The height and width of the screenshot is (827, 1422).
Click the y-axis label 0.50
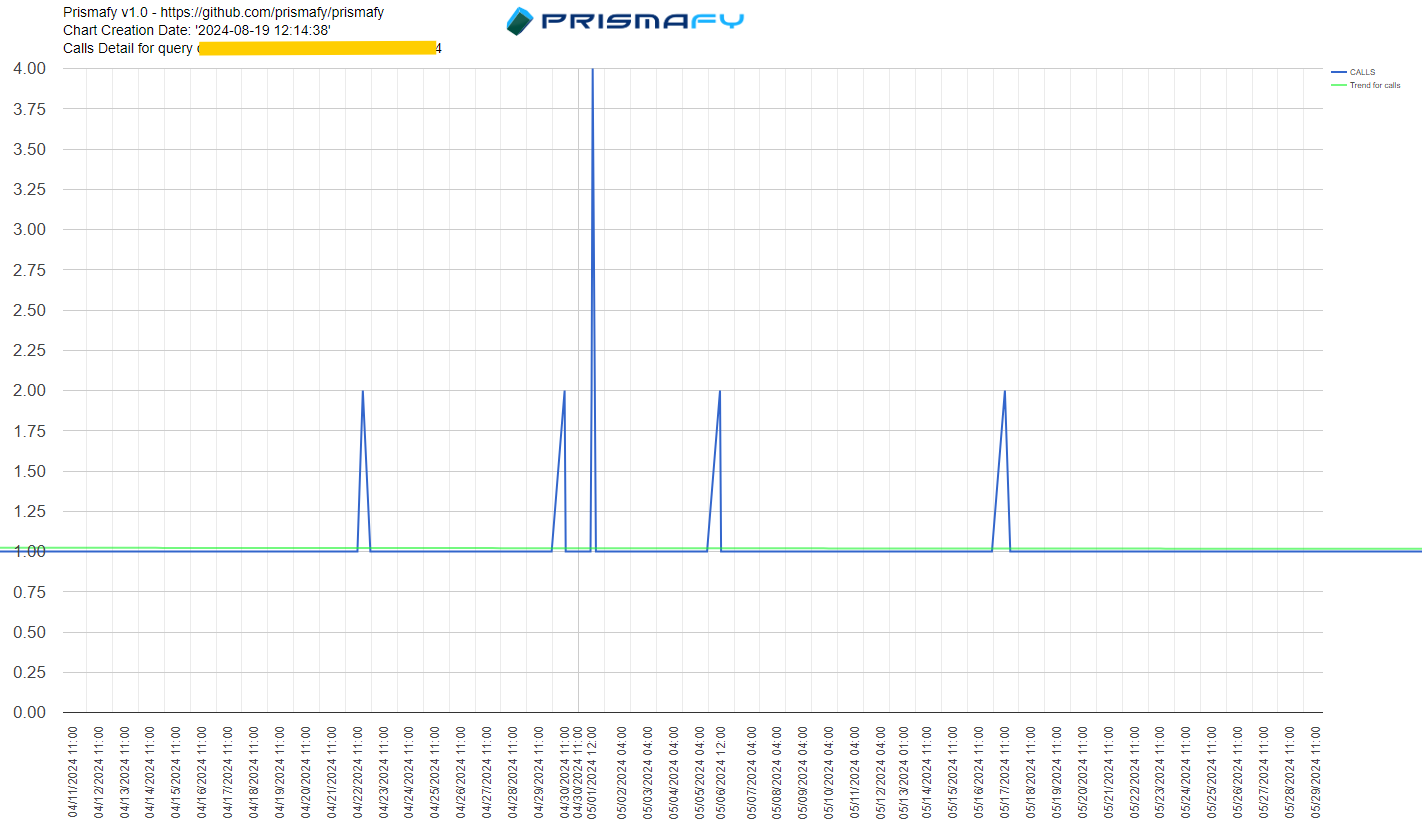30,632
